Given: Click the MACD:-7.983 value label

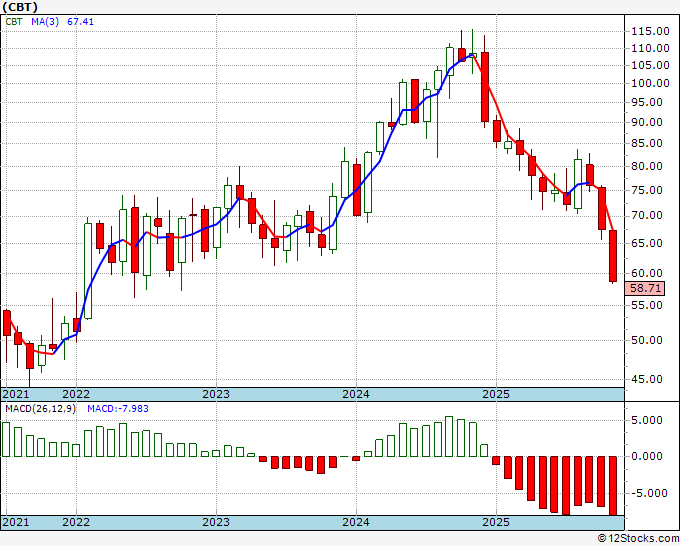Looking at the screenshot, I should point(118,409).
